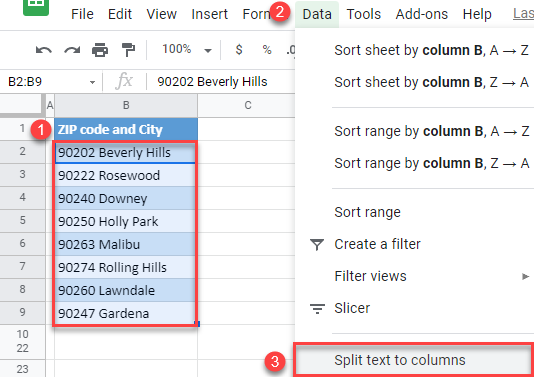
Task: Open the View menu
Action: pos(161,14)
